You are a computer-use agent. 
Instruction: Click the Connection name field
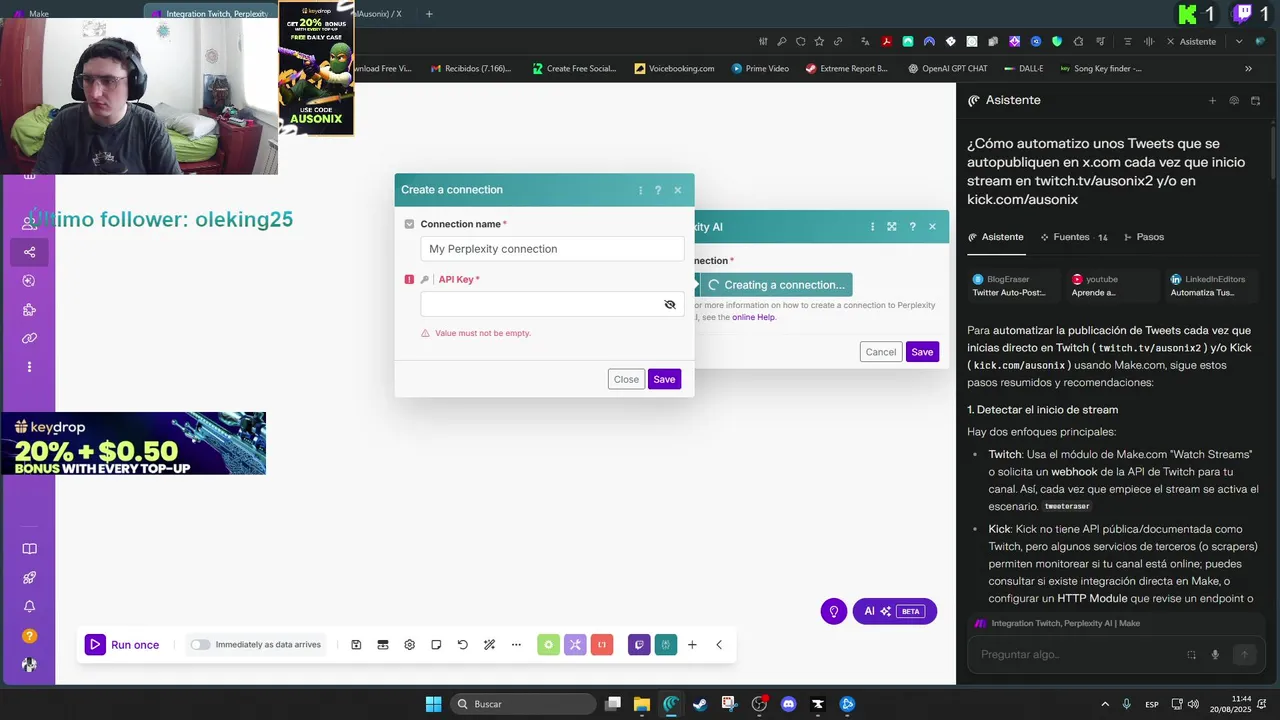tap(552, 249)
